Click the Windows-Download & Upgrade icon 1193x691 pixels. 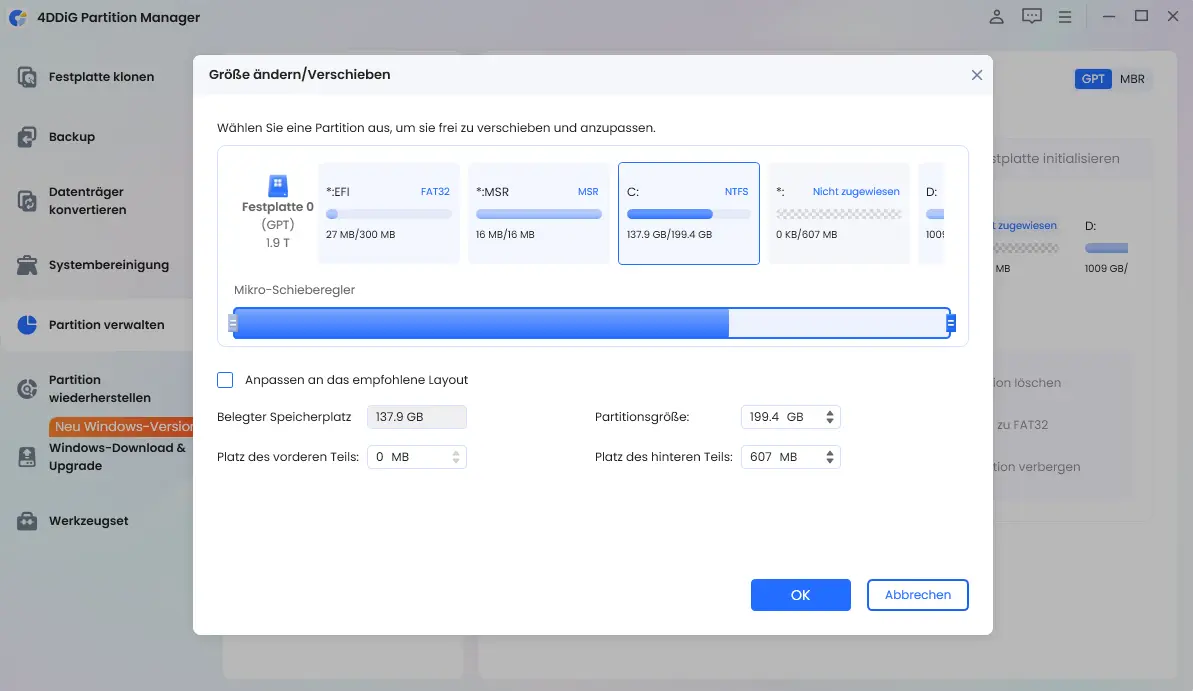point(27,457)
